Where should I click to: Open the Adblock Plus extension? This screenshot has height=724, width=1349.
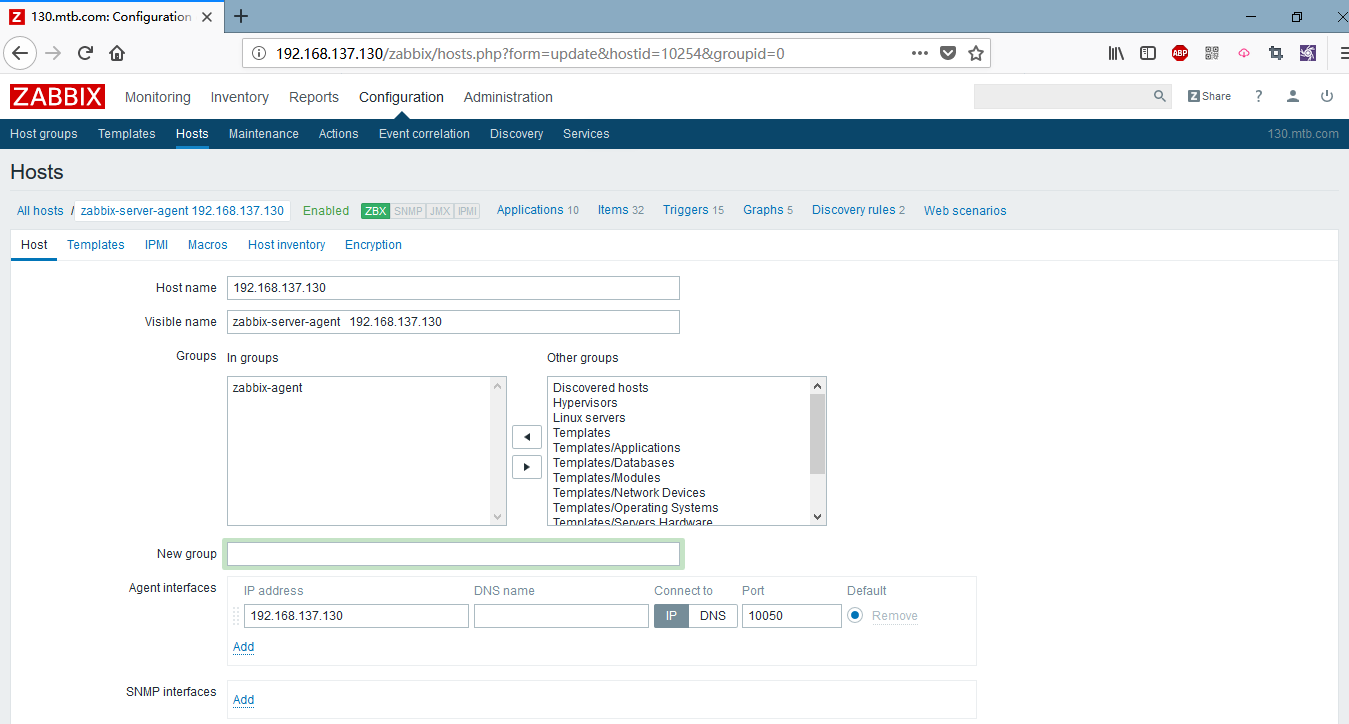pos(1180,53)
